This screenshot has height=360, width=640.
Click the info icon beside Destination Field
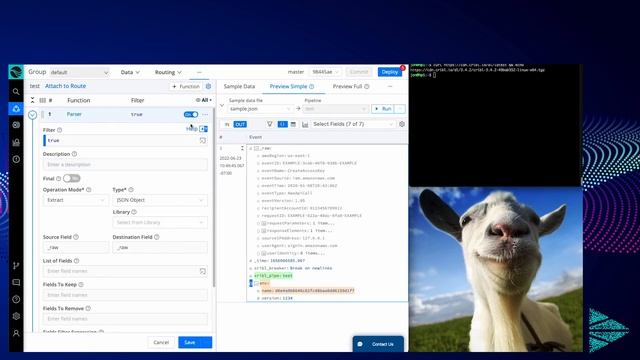coord(157,237)
